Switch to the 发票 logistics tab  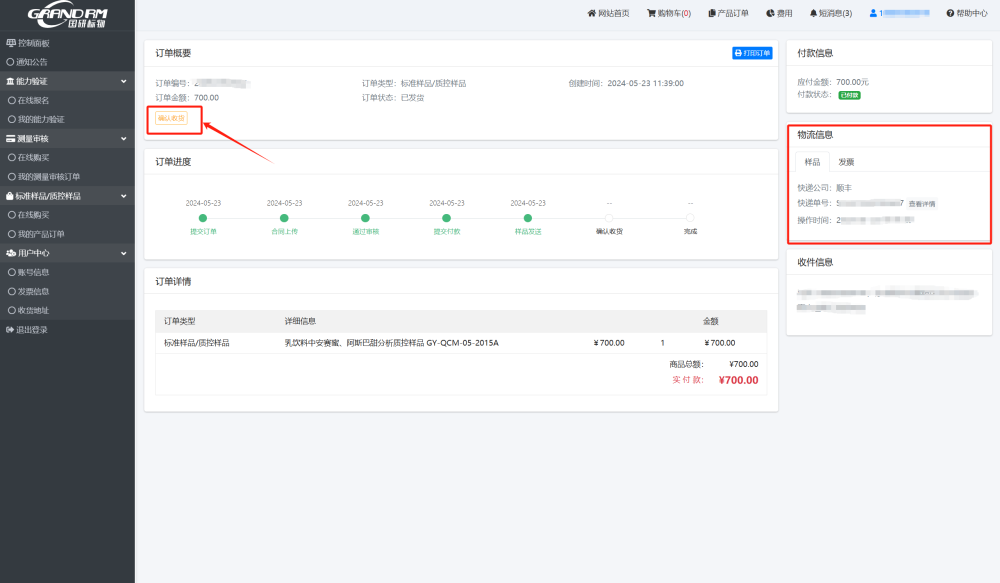(x=846, y=162)
